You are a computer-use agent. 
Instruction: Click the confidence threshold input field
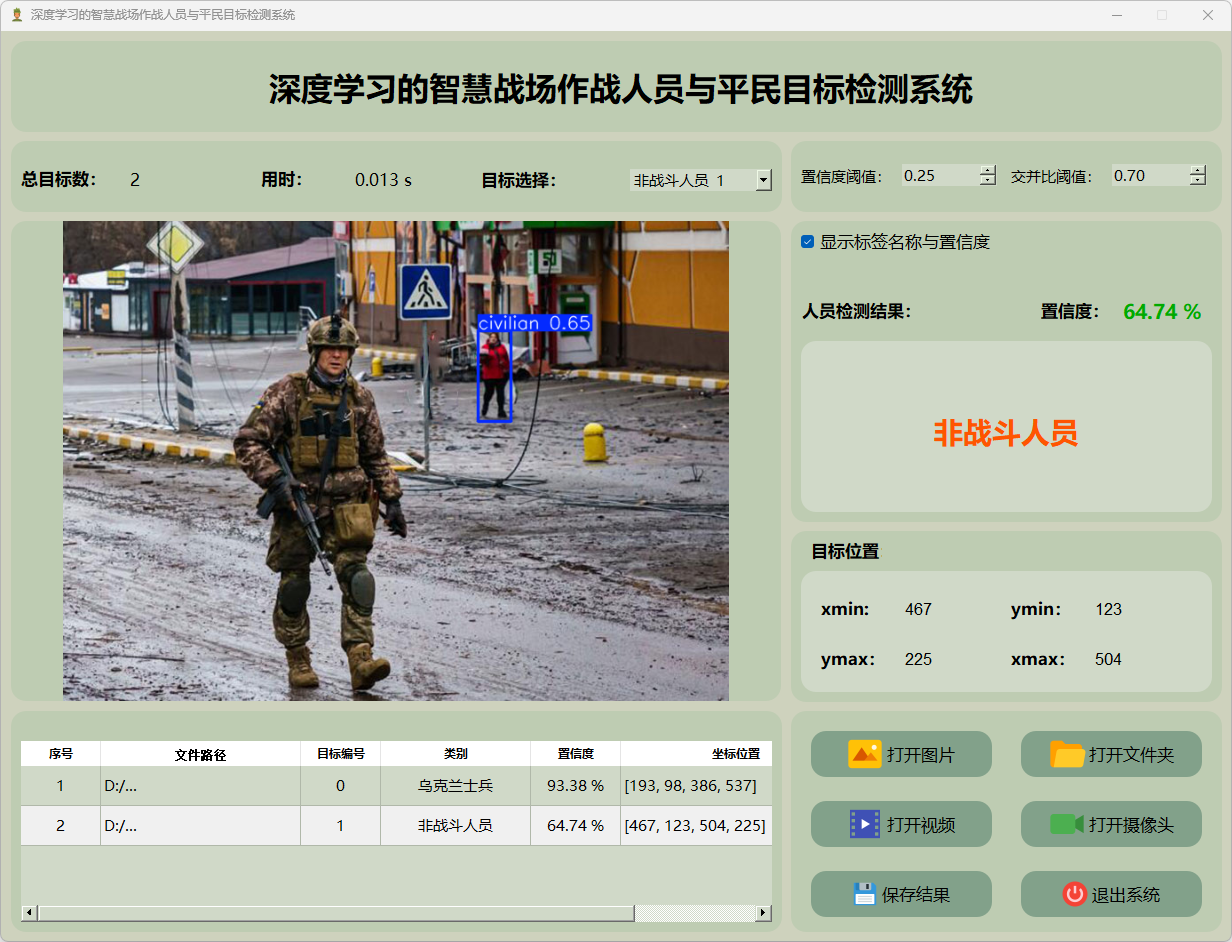938,176
